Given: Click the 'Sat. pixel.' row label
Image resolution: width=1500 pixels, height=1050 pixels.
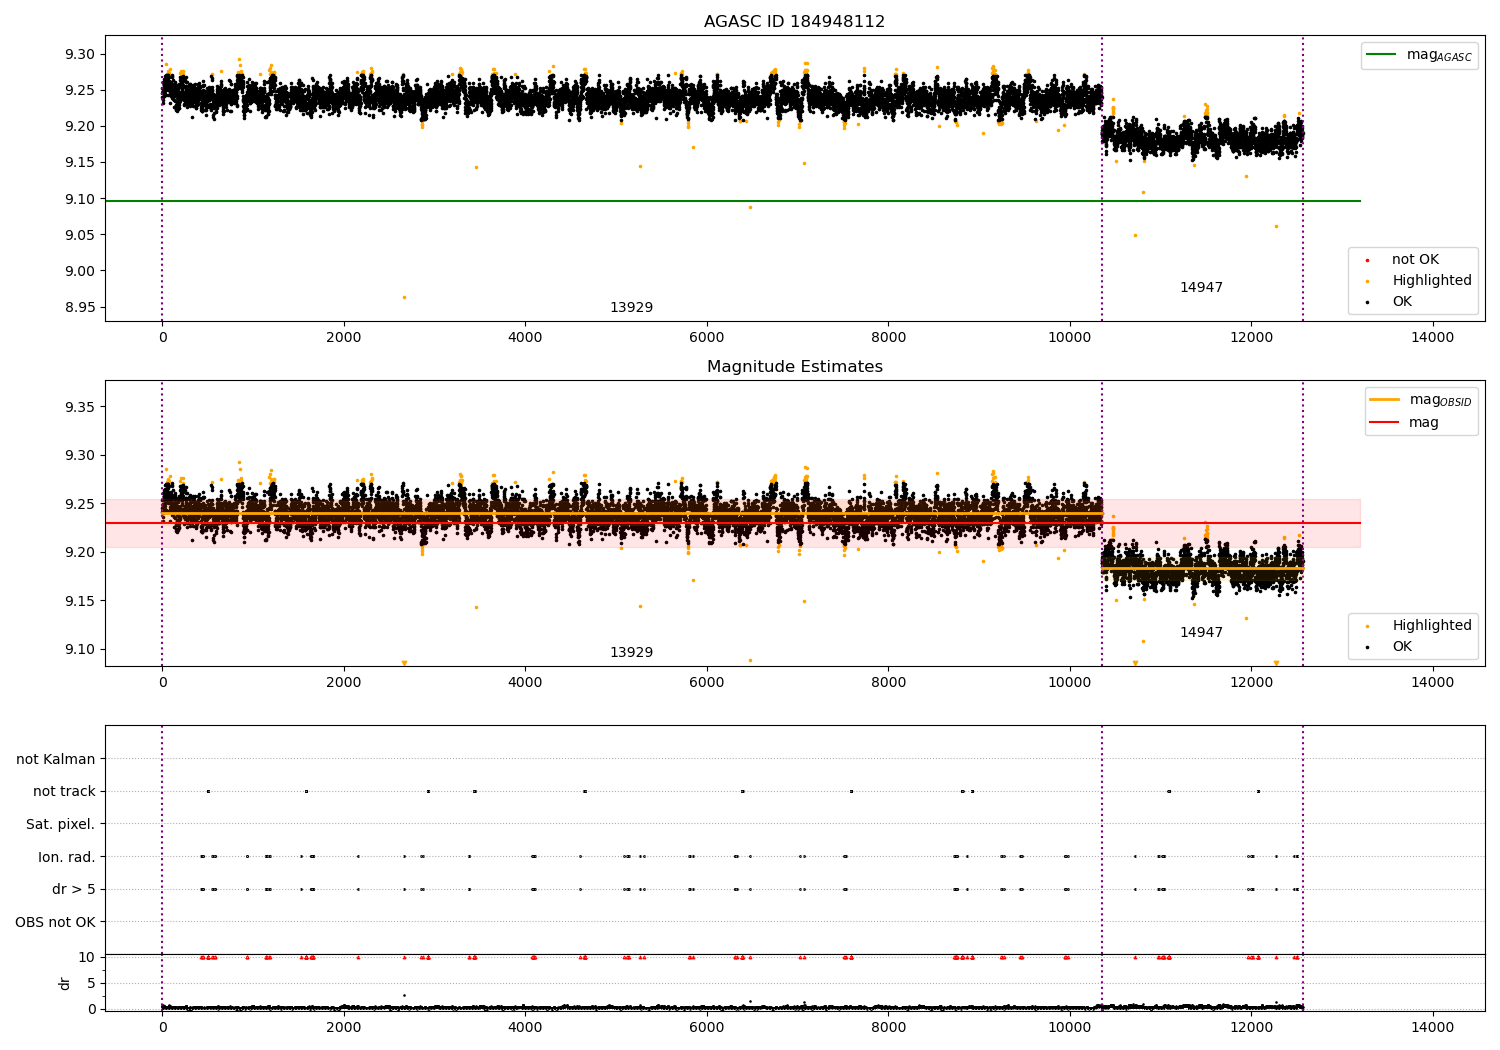Looking at the screenshot, I should (60, 824).
